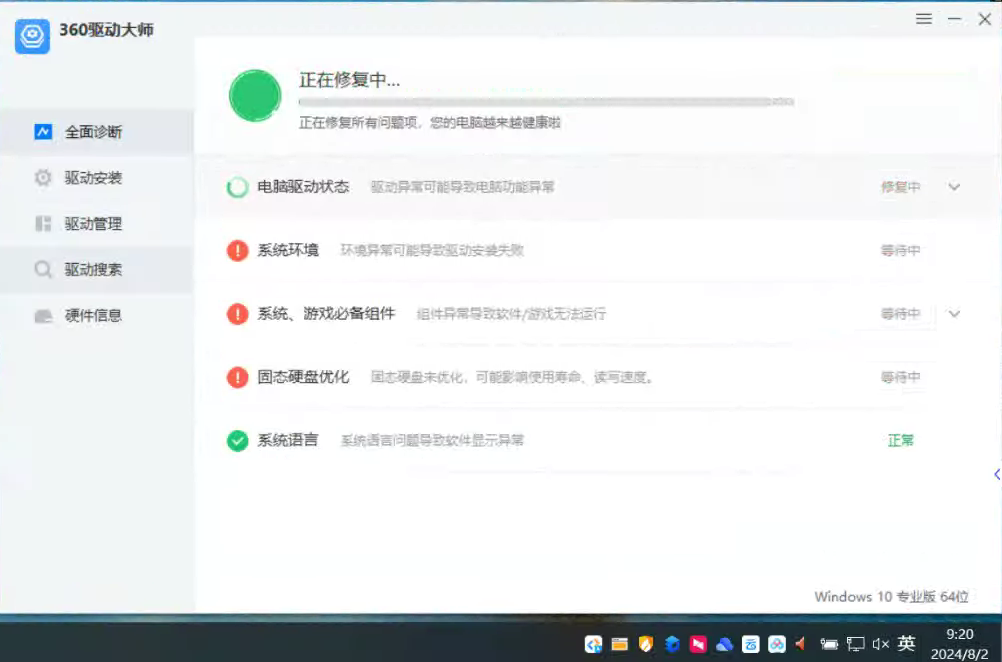
Task: Click the 360驱动大师 logo icon
Action: pyautogui.click(x=32, y=36)
